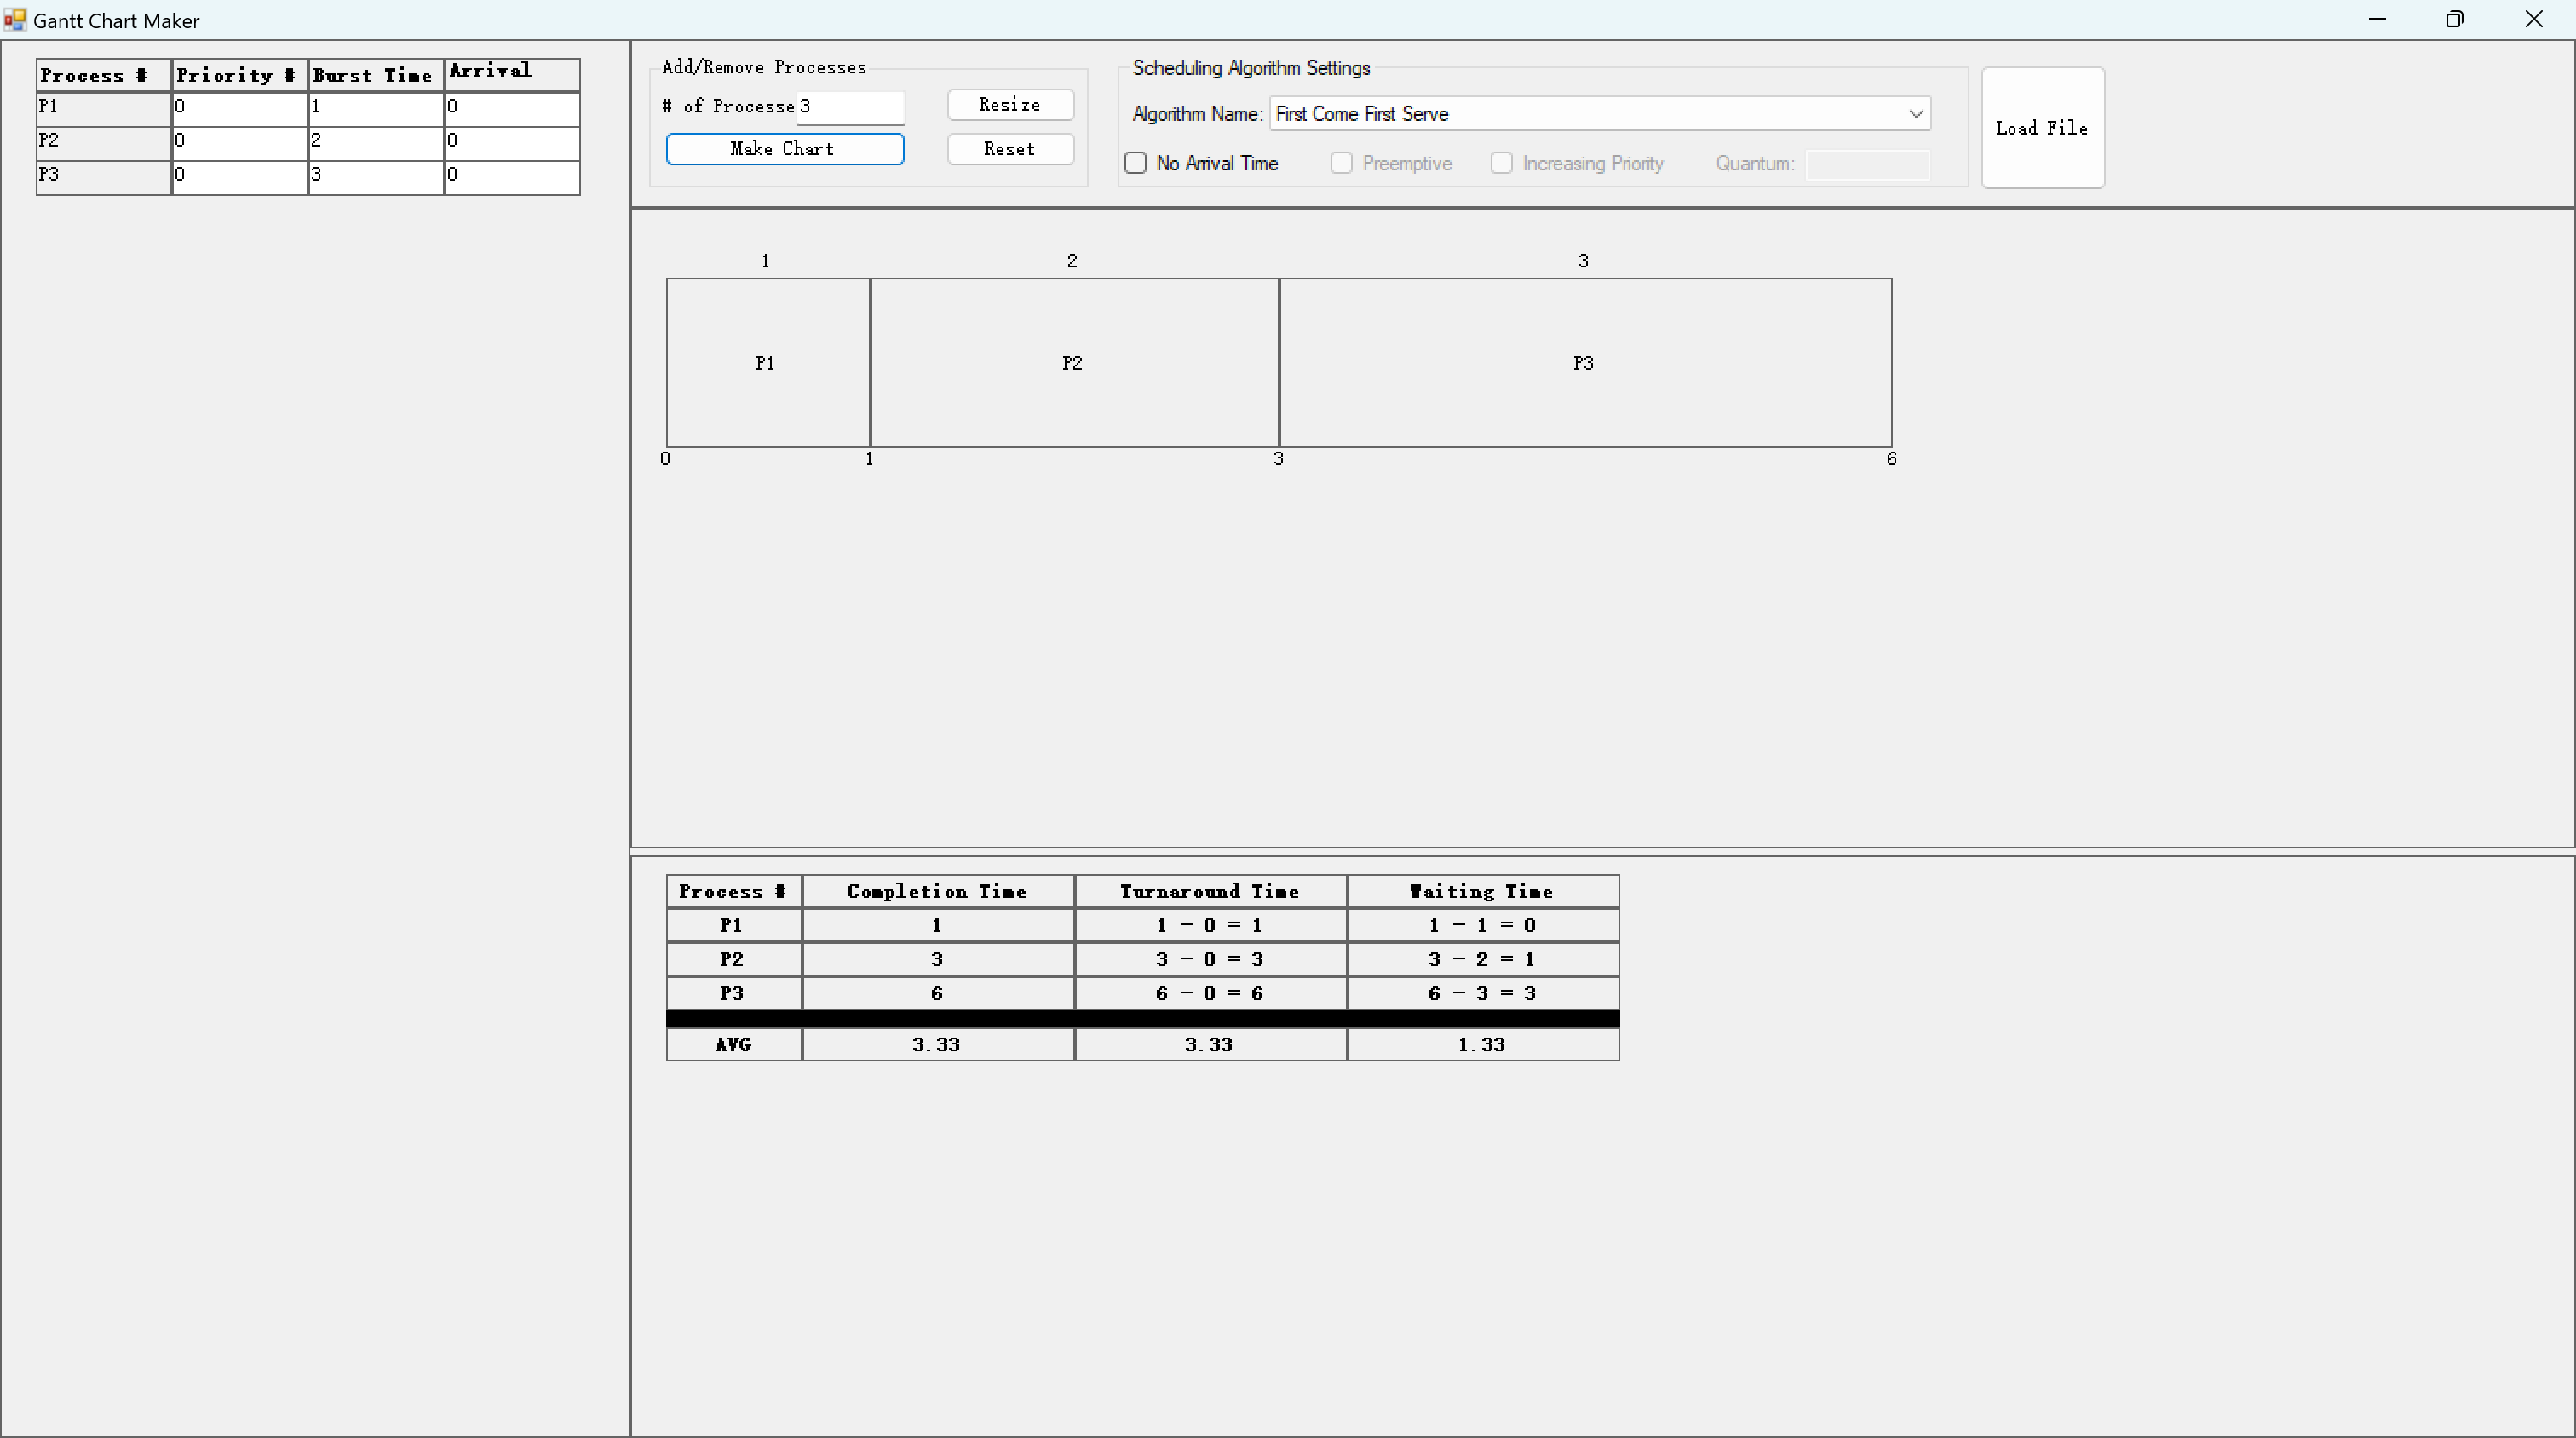The image size is (2576, 1438).
Task: Click the Gantt Chart Maker app icon
Action: pyautogui.click(x=14, y=20)
